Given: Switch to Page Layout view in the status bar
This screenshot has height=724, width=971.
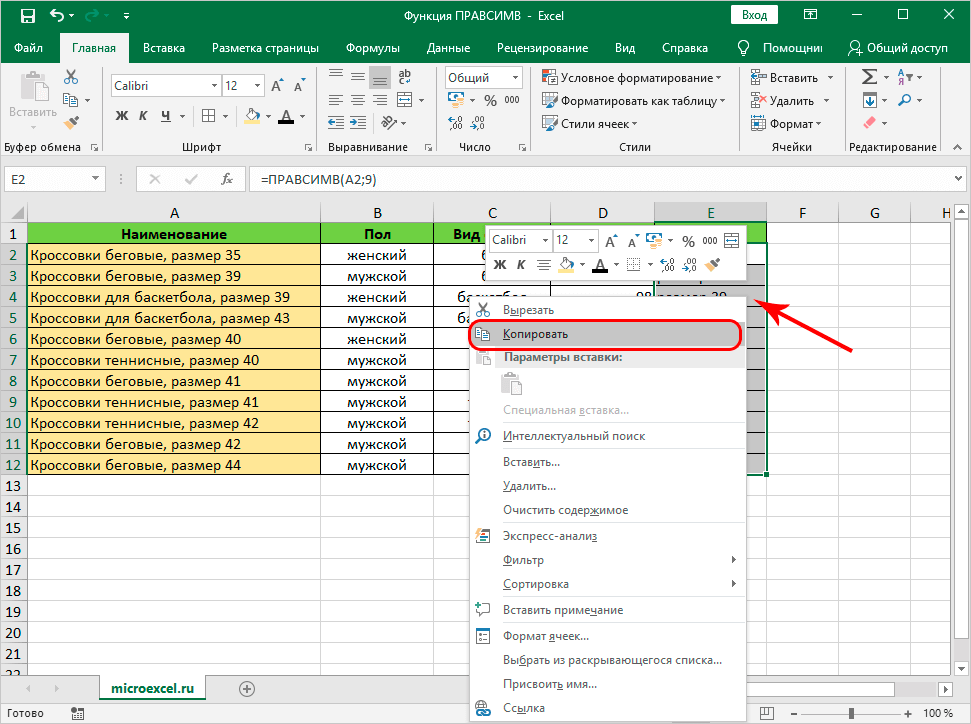Looking at the screenshot, I should (767, 713).
